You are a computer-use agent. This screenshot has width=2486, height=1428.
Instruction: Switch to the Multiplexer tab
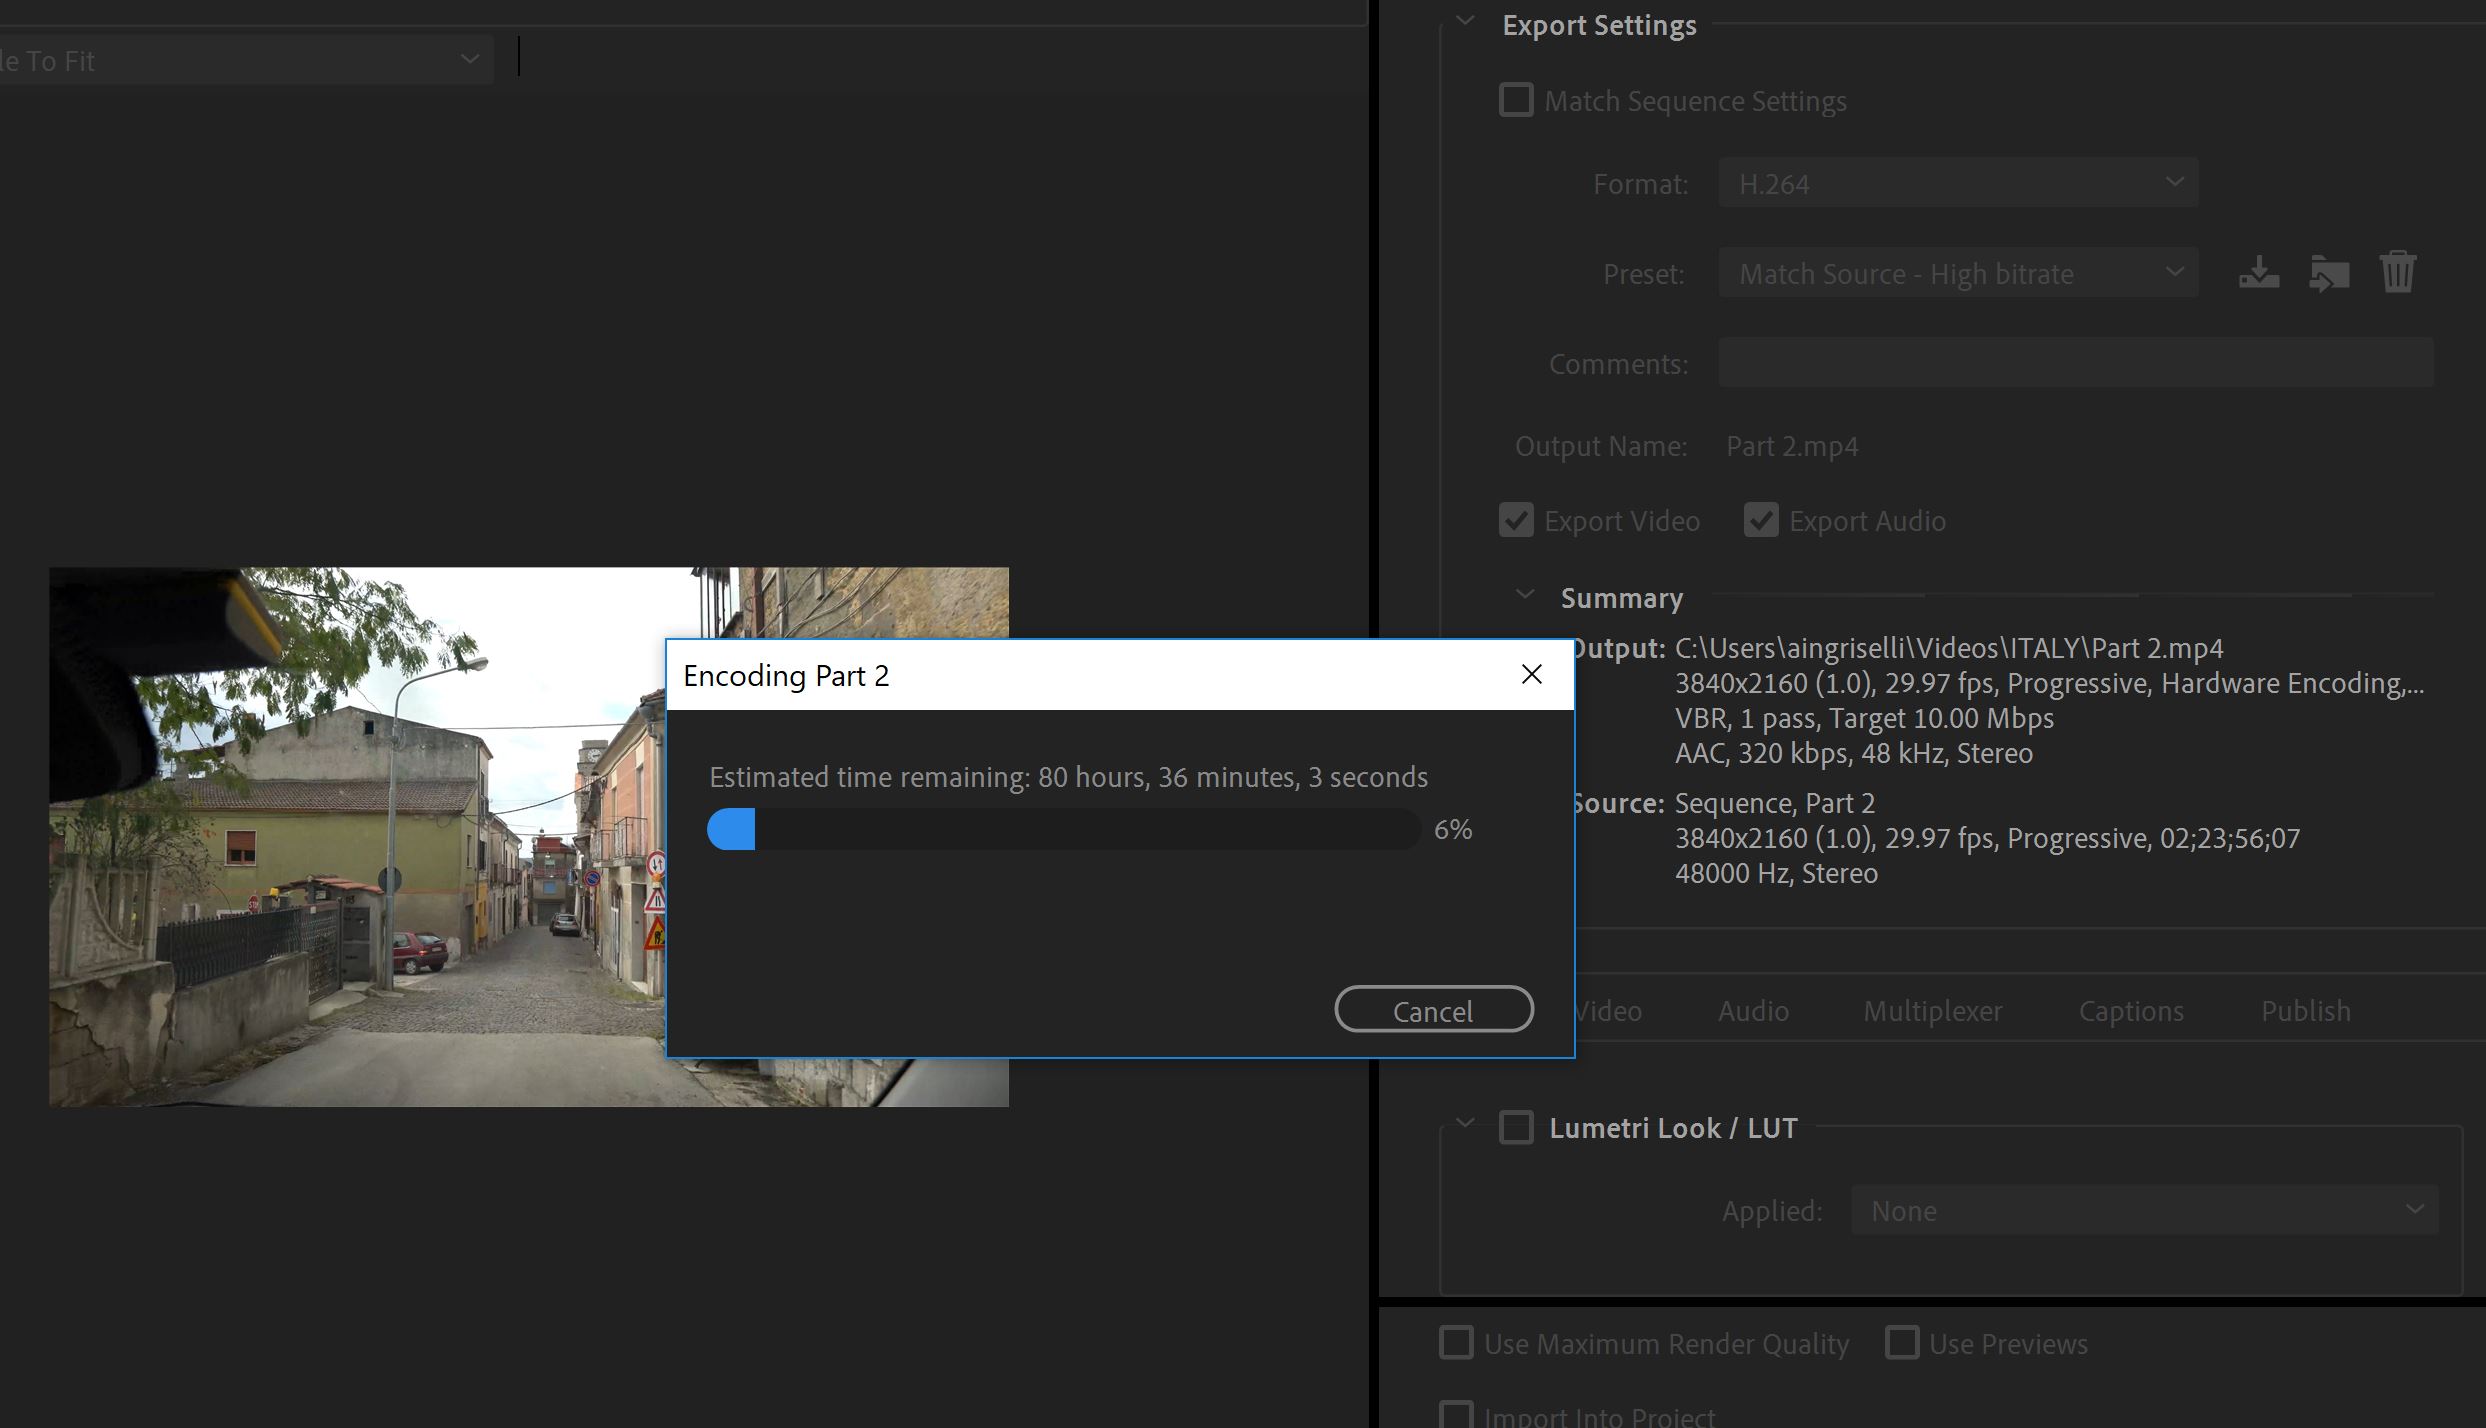point(1933,1010)
